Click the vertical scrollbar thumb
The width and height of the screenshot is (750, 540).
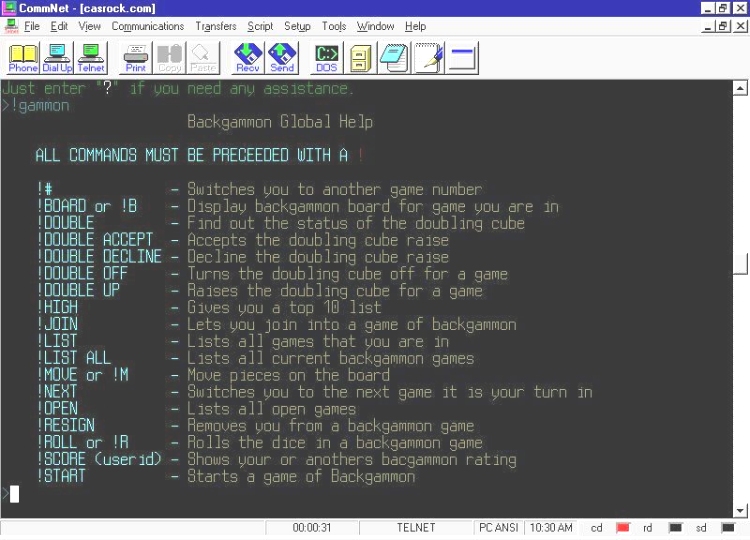pos(740,264)
